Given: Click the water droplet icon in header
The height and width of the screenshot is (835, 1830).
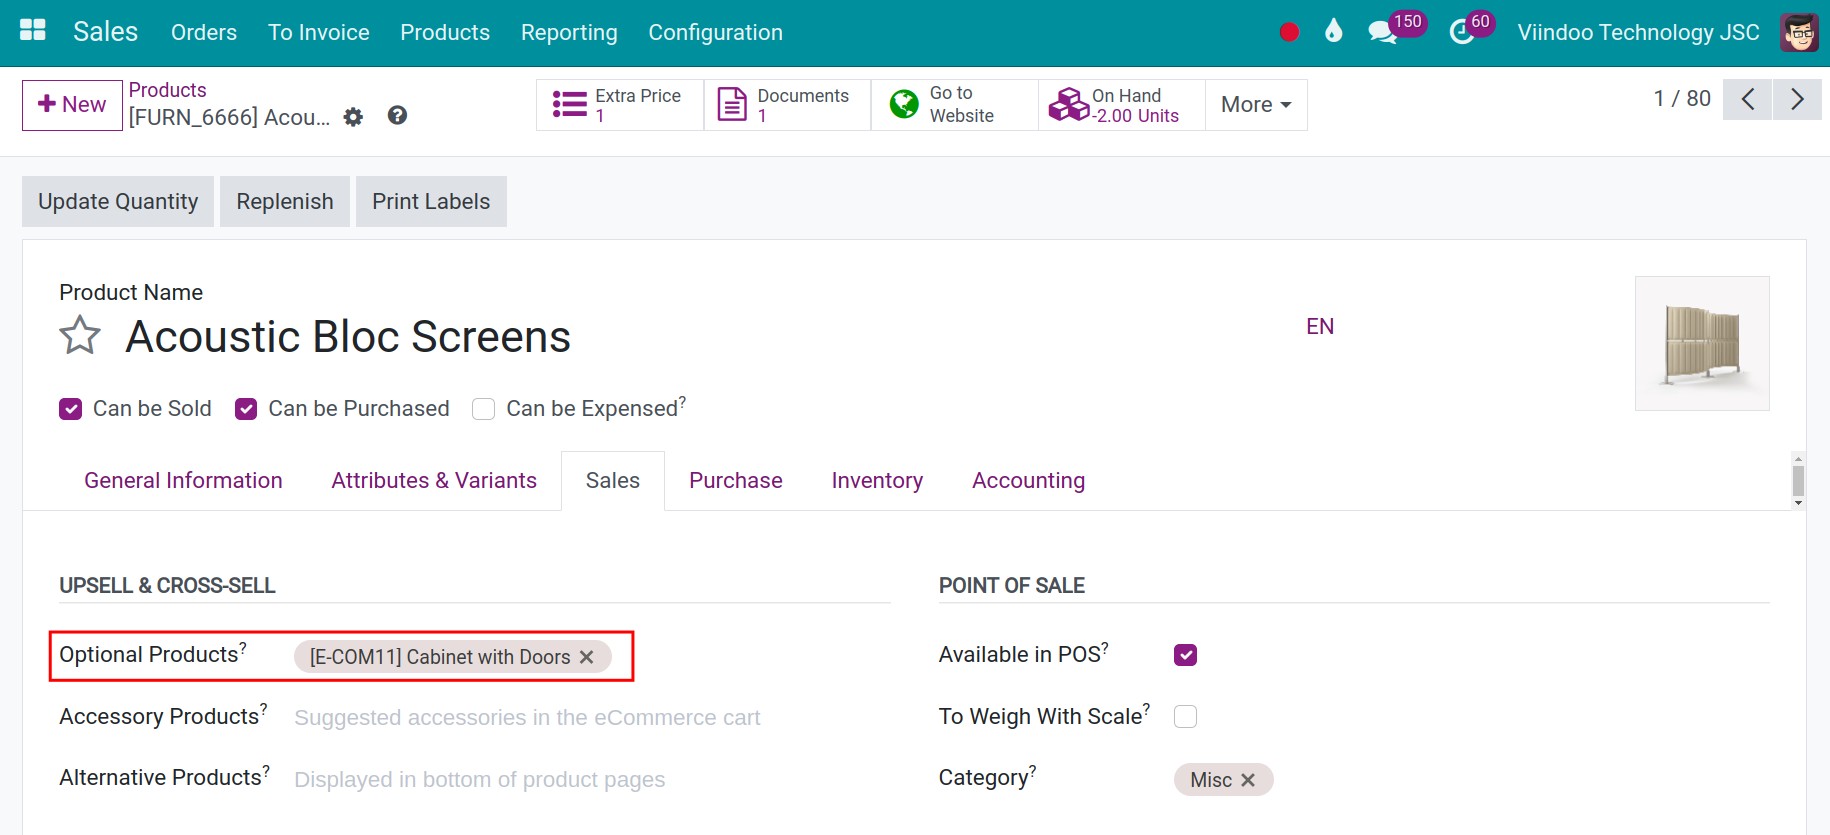Looking at the screenshot, I should [x=1333, y=31].
